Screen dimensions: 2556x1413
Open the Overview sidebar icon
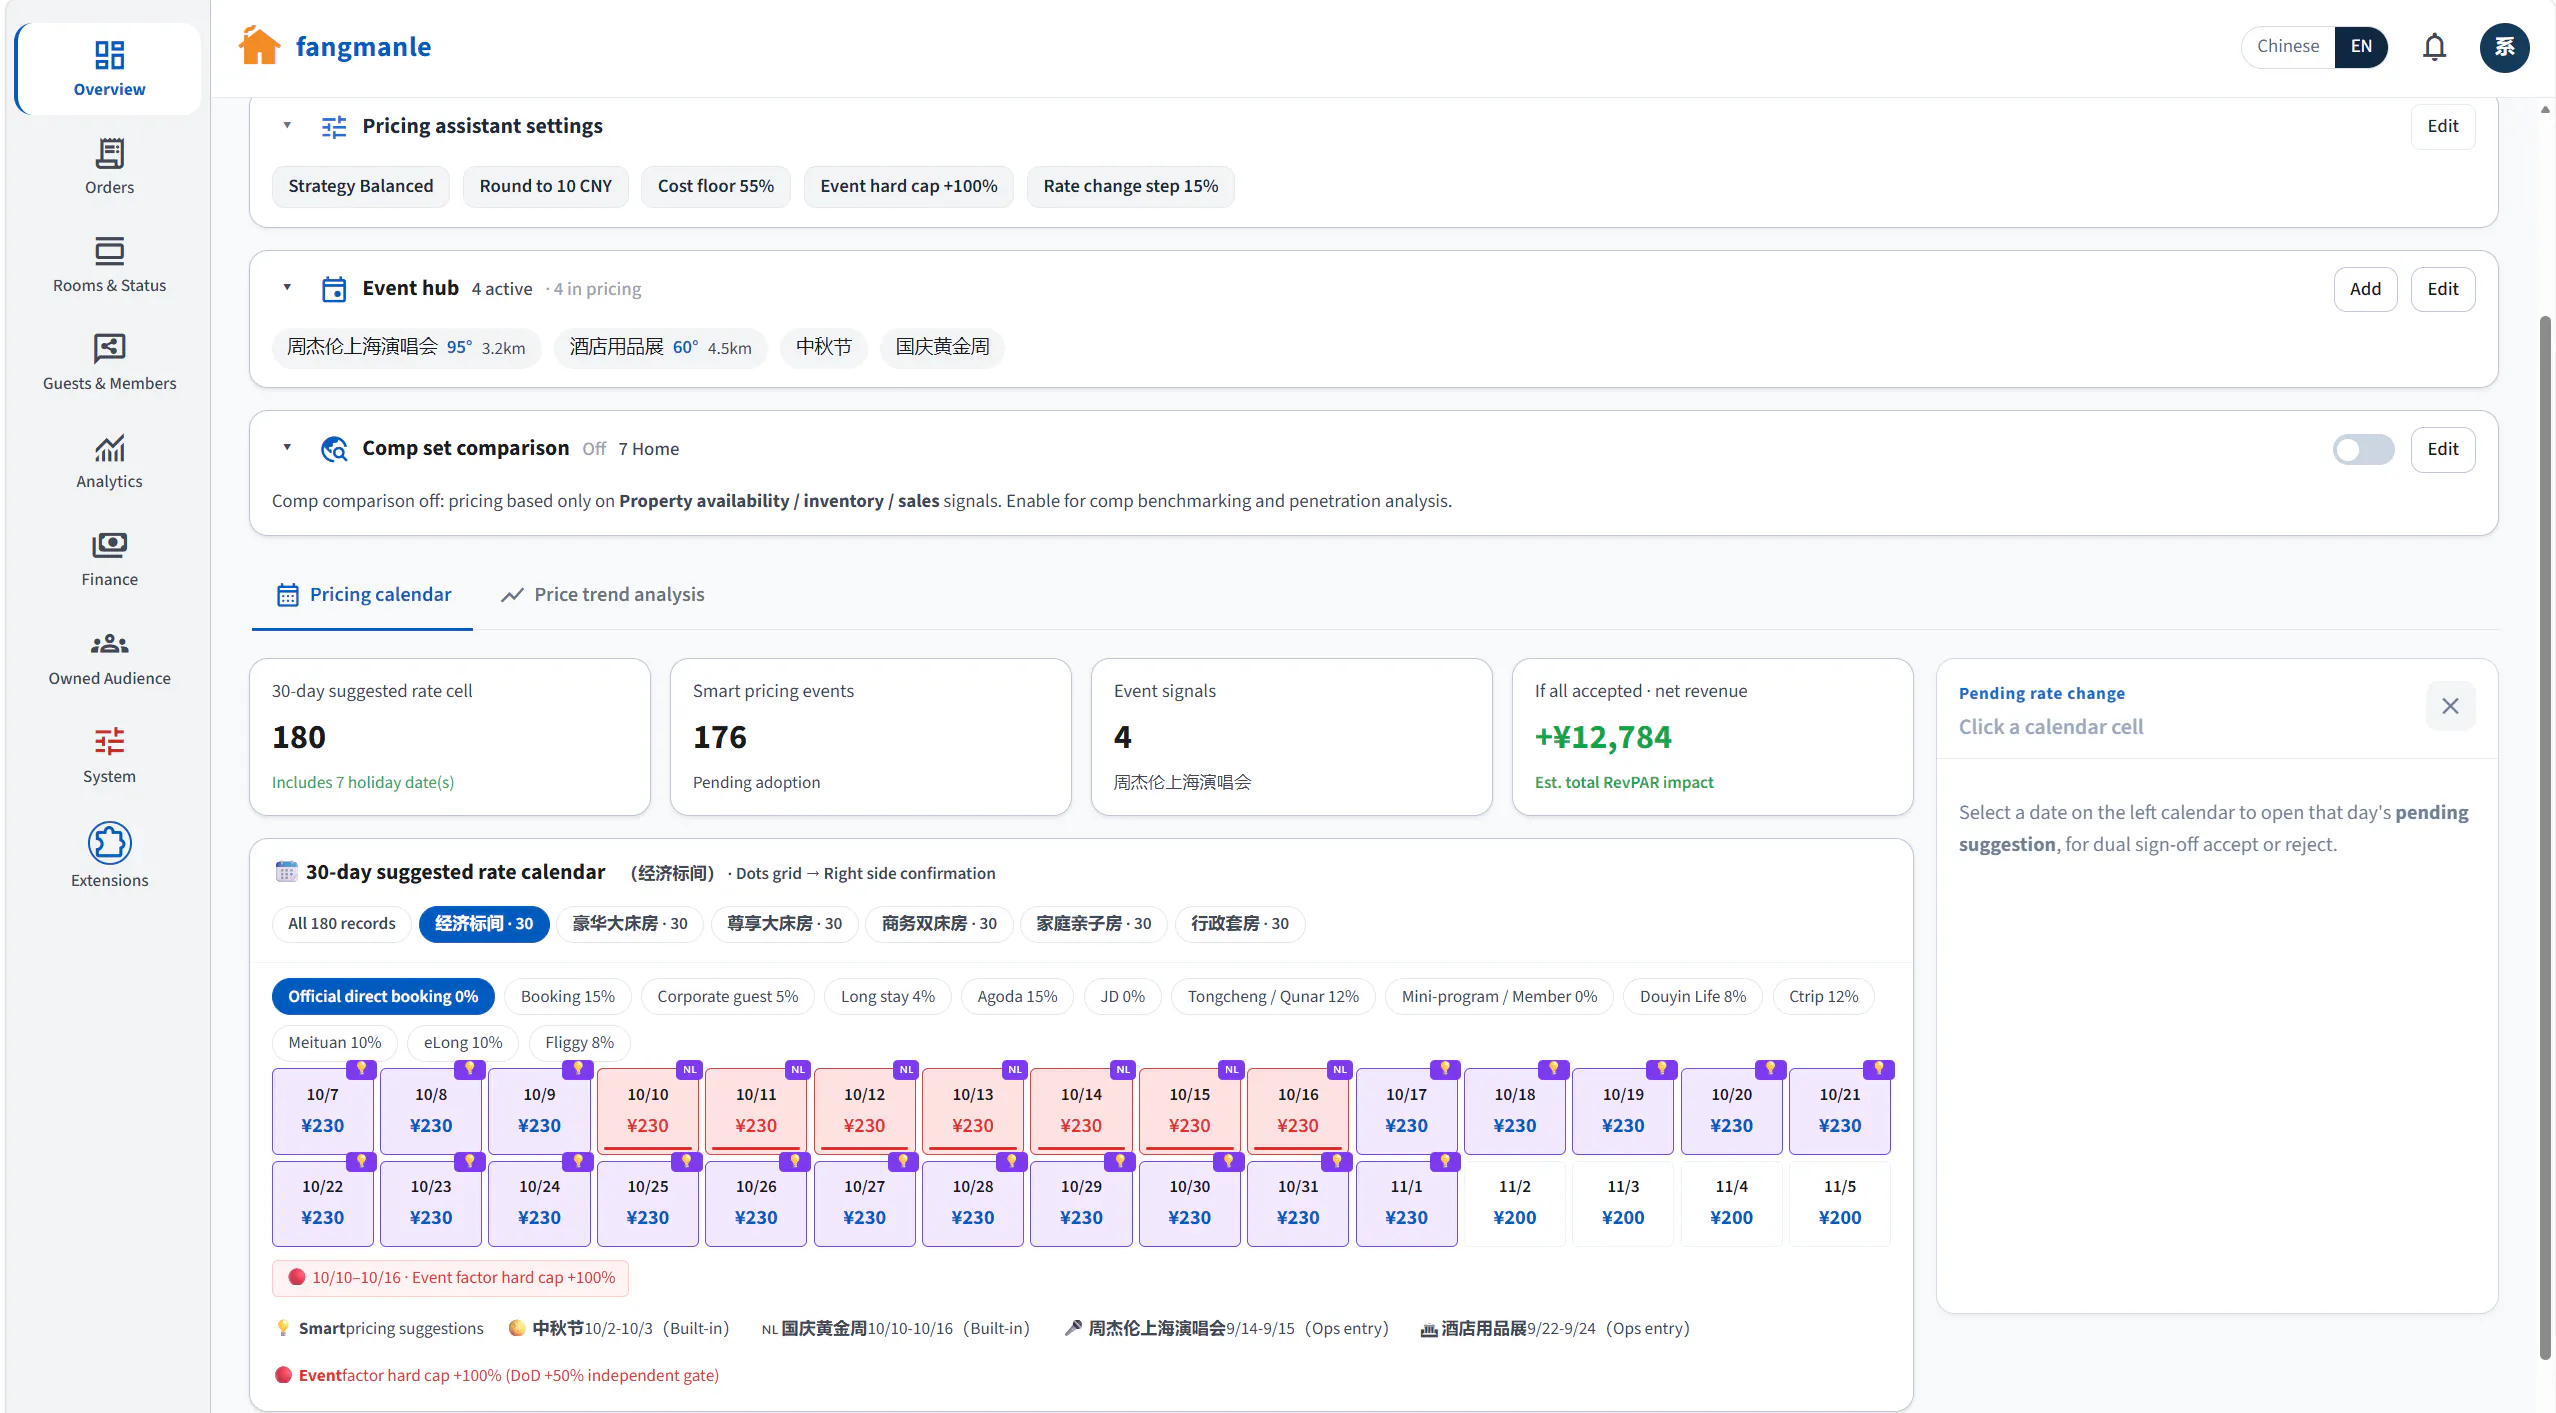[x=109, y=54]
